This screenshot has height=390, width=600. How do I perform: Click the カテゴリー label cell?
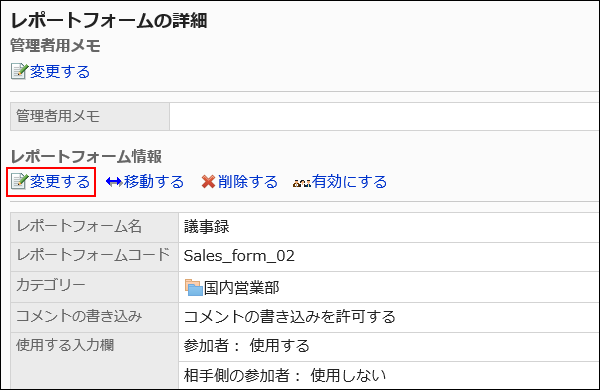click(x=95, y=287)
